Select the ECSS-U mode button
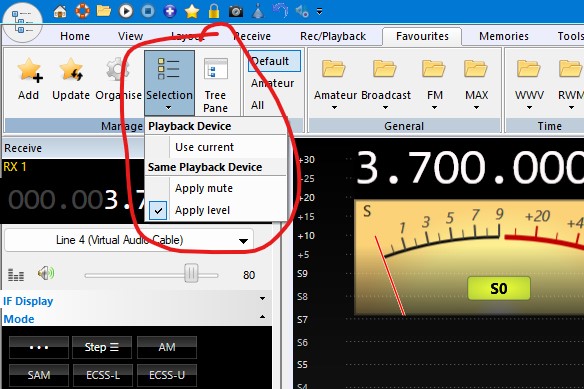 pos(167,375)
